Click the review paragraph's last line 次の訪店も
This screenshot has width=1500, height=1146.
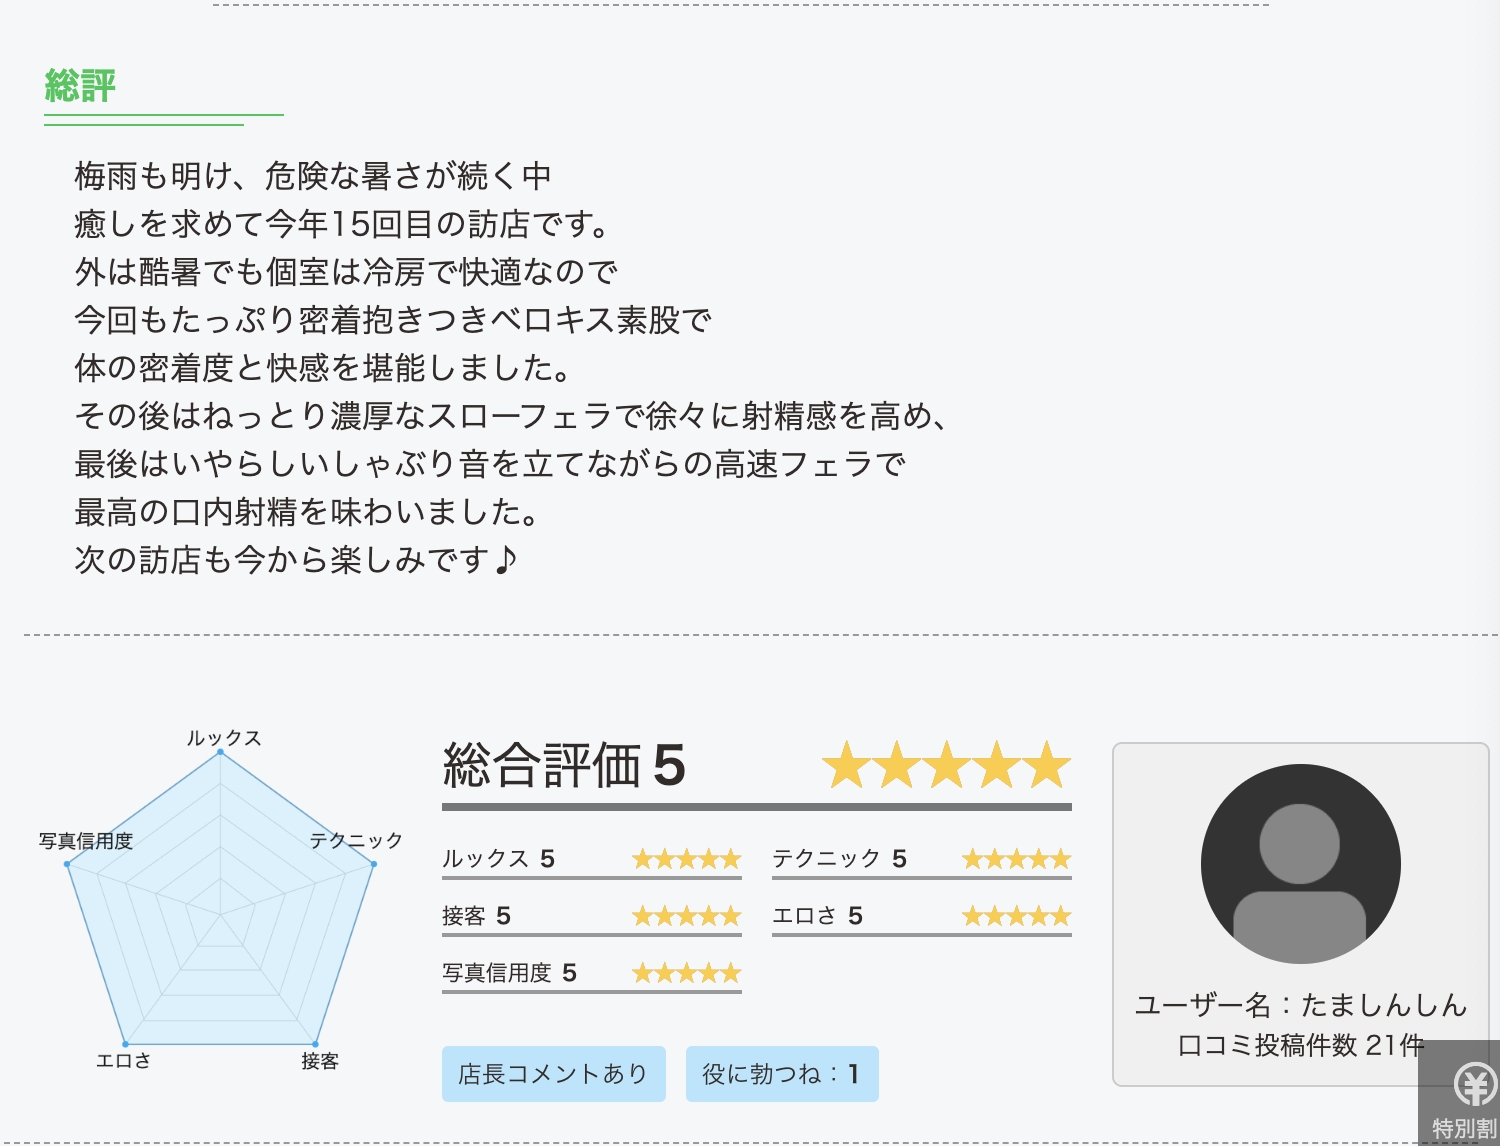pyautogui.click(x=296, y=560)
